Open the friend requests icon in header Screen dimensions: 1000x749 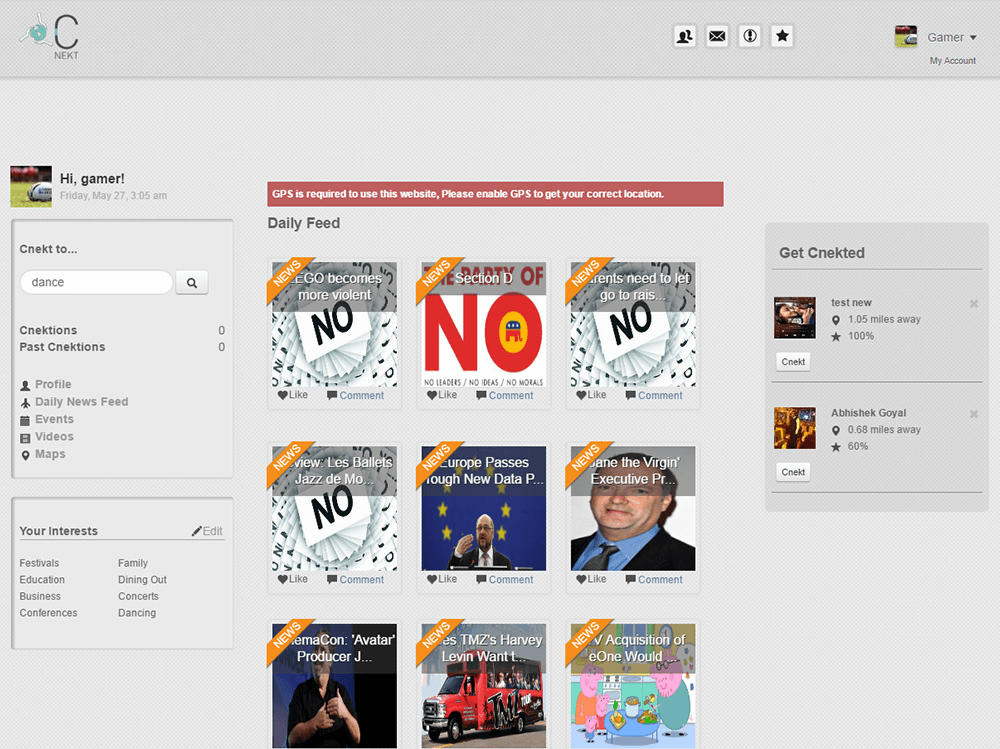pyautogui.click(x=684, y=37)
